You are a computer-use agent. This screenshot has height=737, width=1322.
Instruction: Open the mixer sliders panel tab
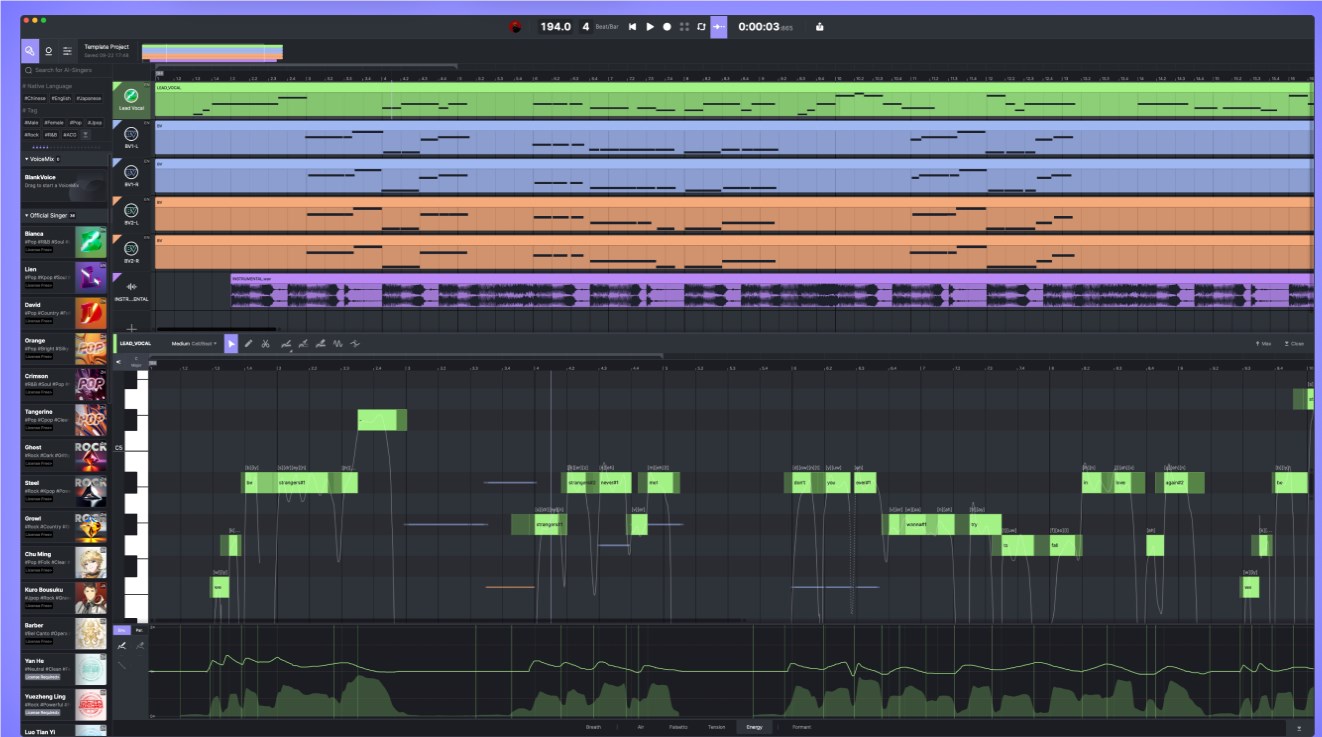[67, 51]
